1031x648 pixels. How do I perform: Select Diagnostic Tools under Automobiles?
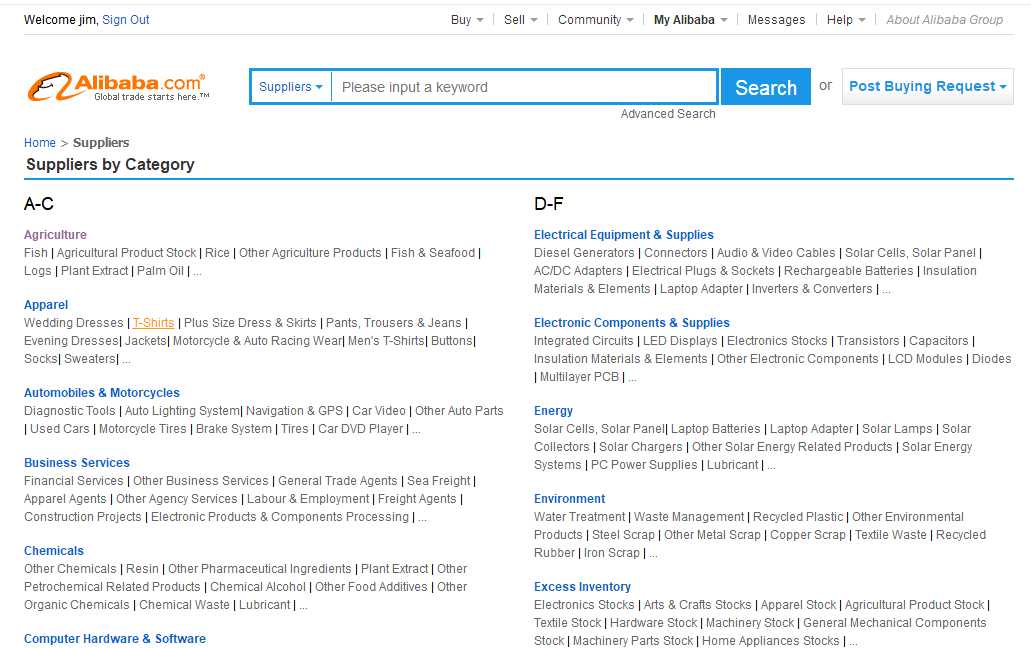click(70, 411)
